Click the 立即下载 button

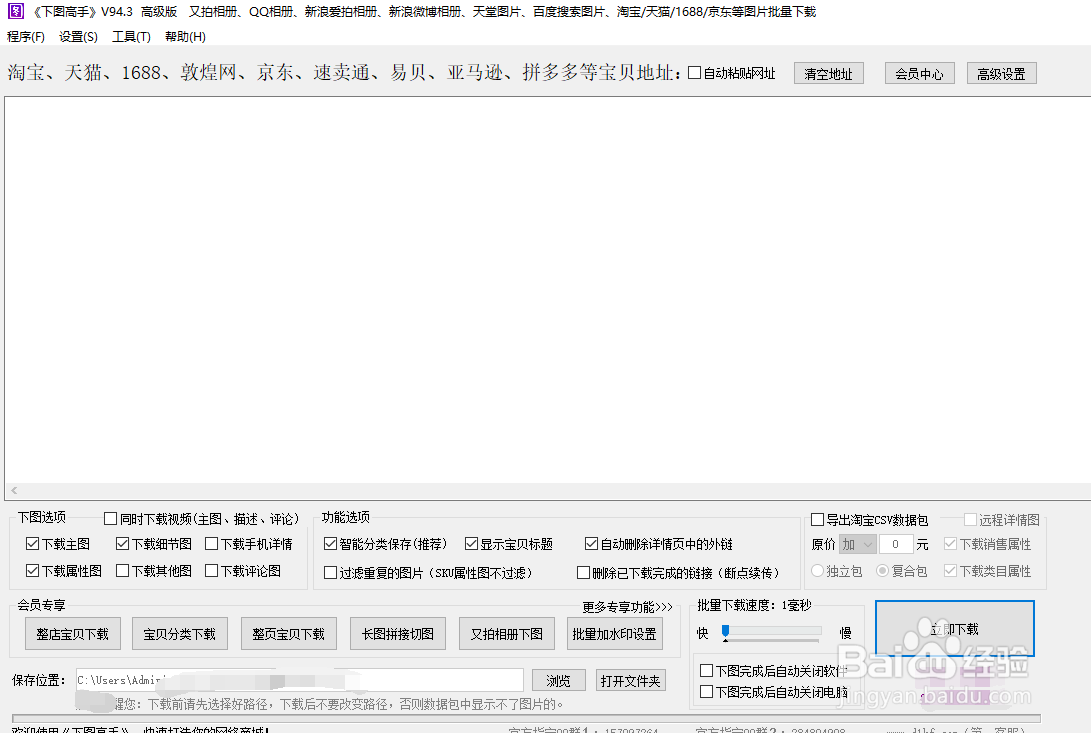(x=955, y=629)
